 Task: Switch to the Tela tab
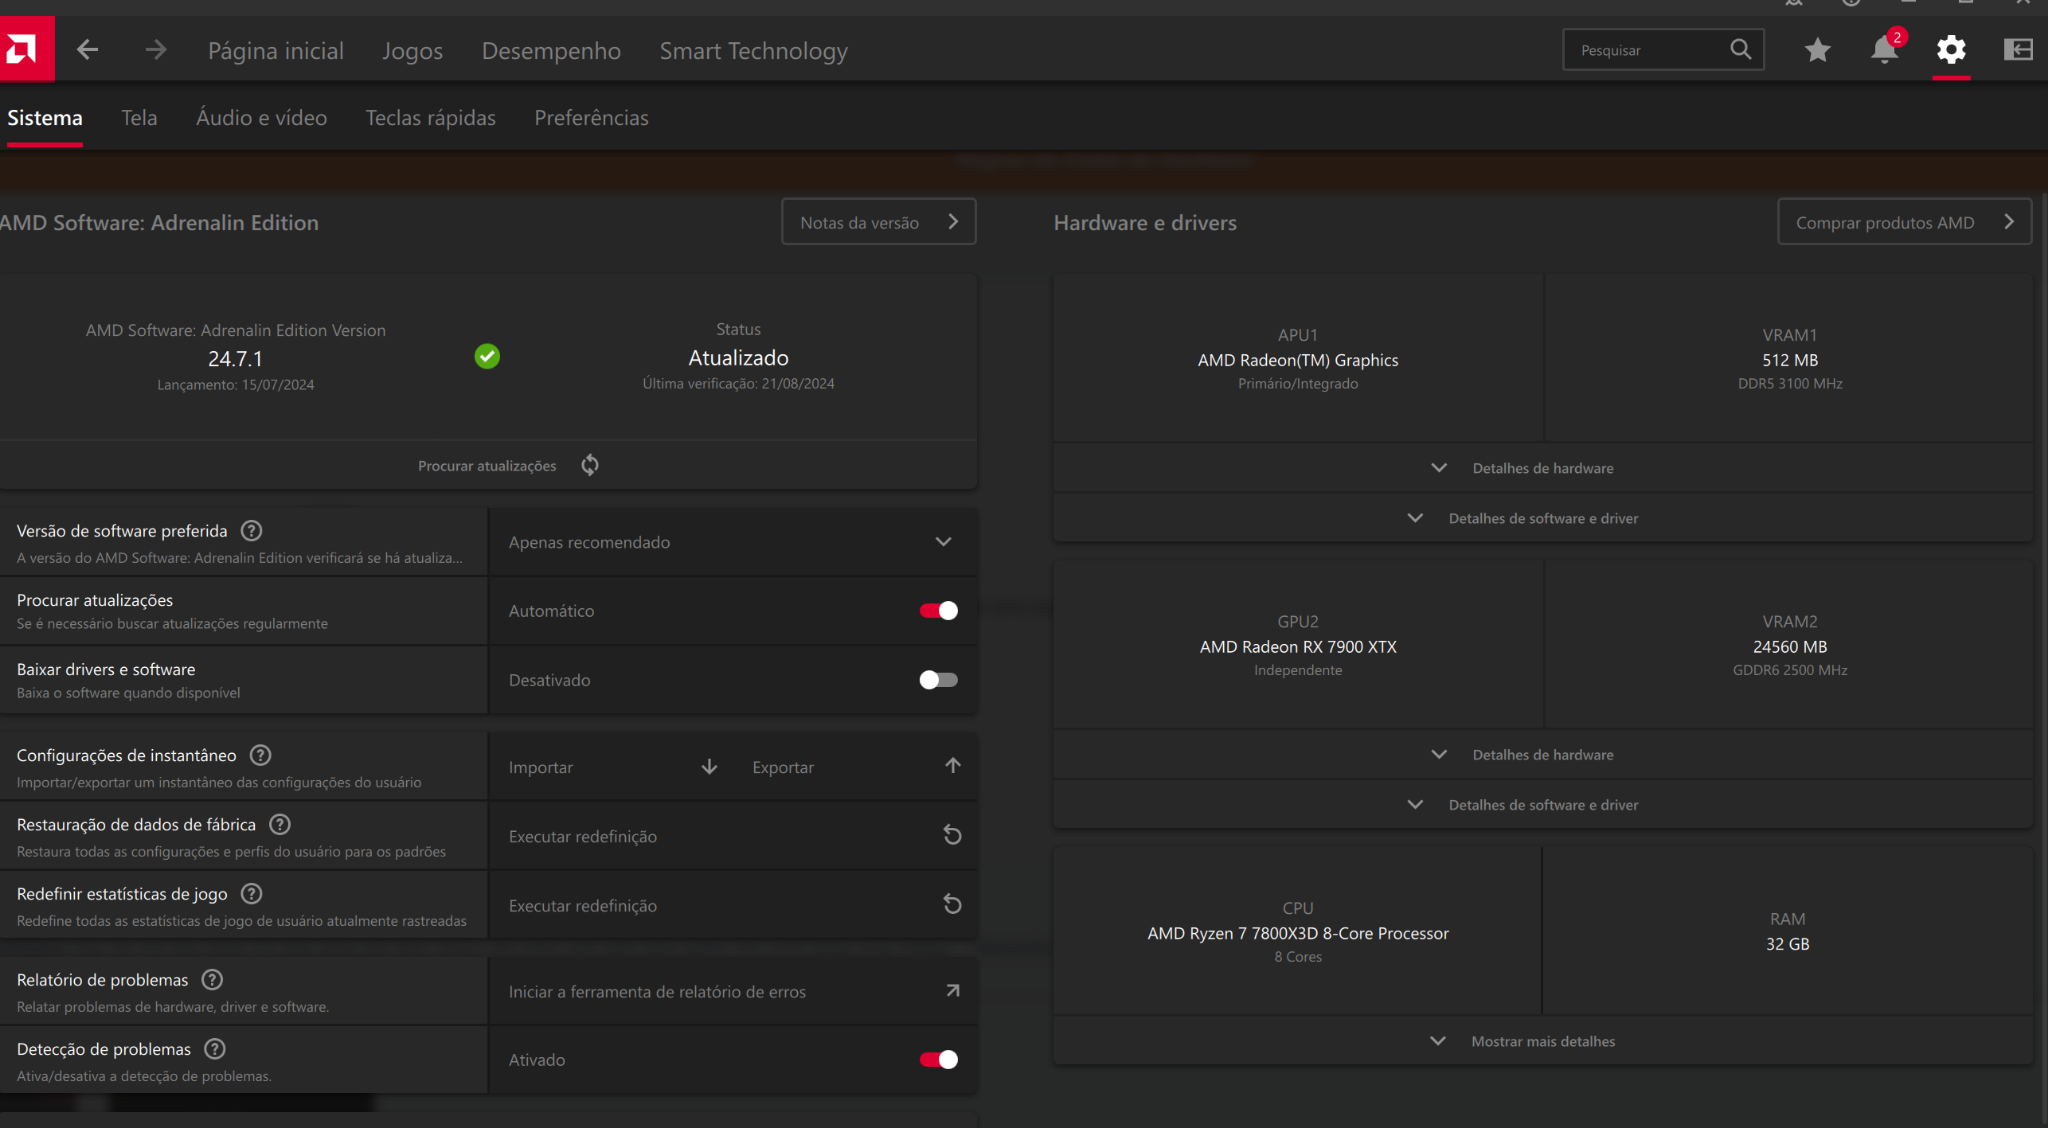(139, 118)
